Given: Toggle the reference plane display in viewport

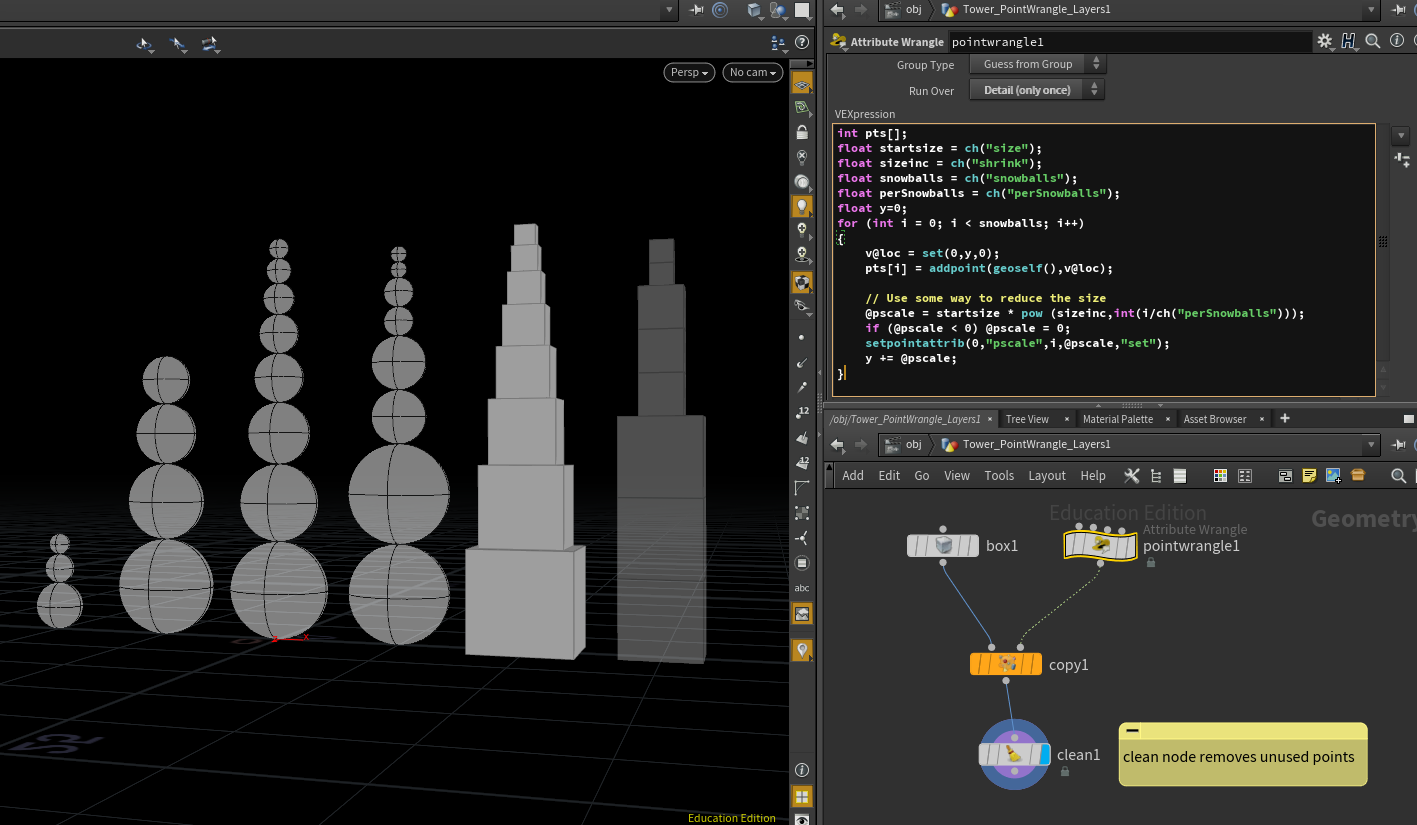Looking at the screenshot, I should (801, 86).
